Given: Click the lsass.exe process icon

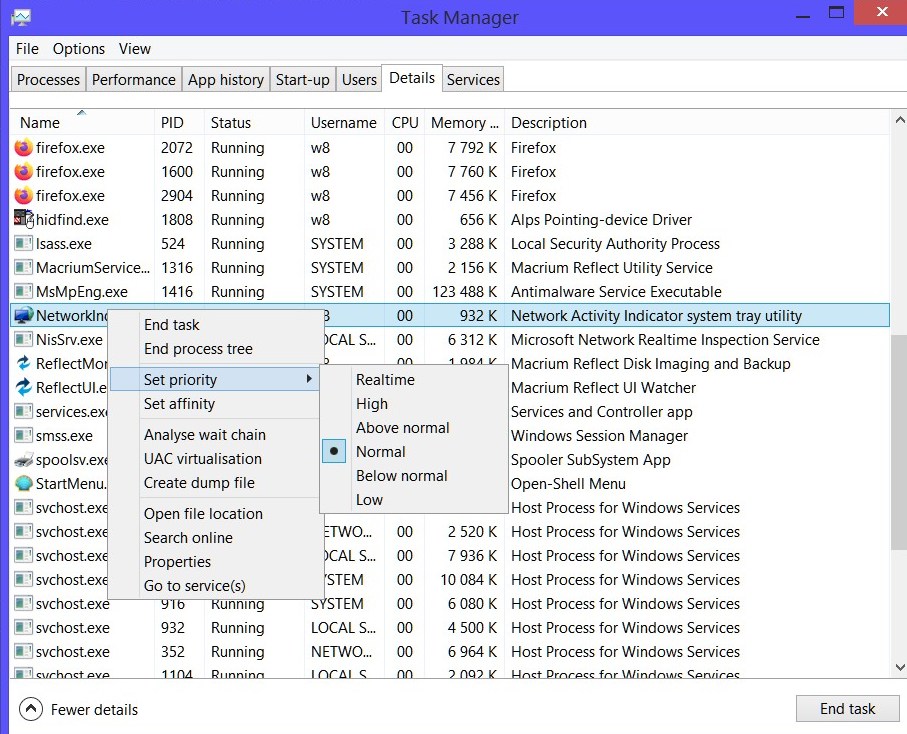Looking at the screenshot, I should click(x=23, y=244).
